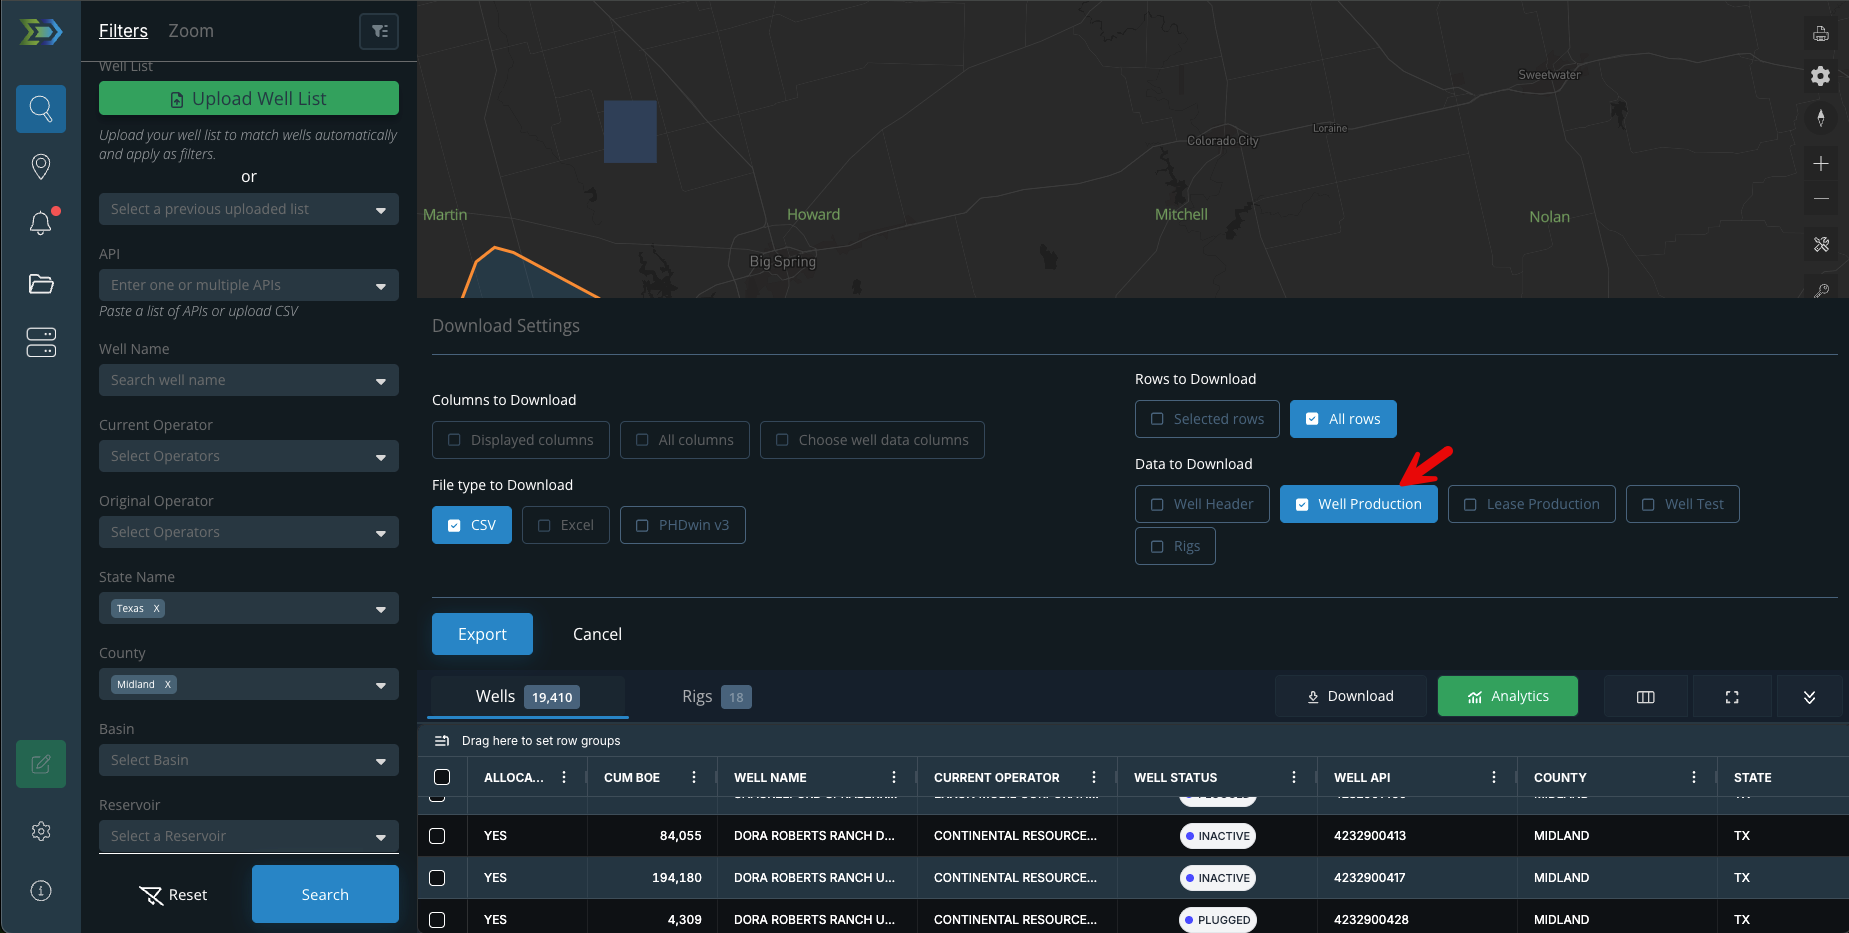Expand the previous uploaded list dropdown

(x=249, y=209)
